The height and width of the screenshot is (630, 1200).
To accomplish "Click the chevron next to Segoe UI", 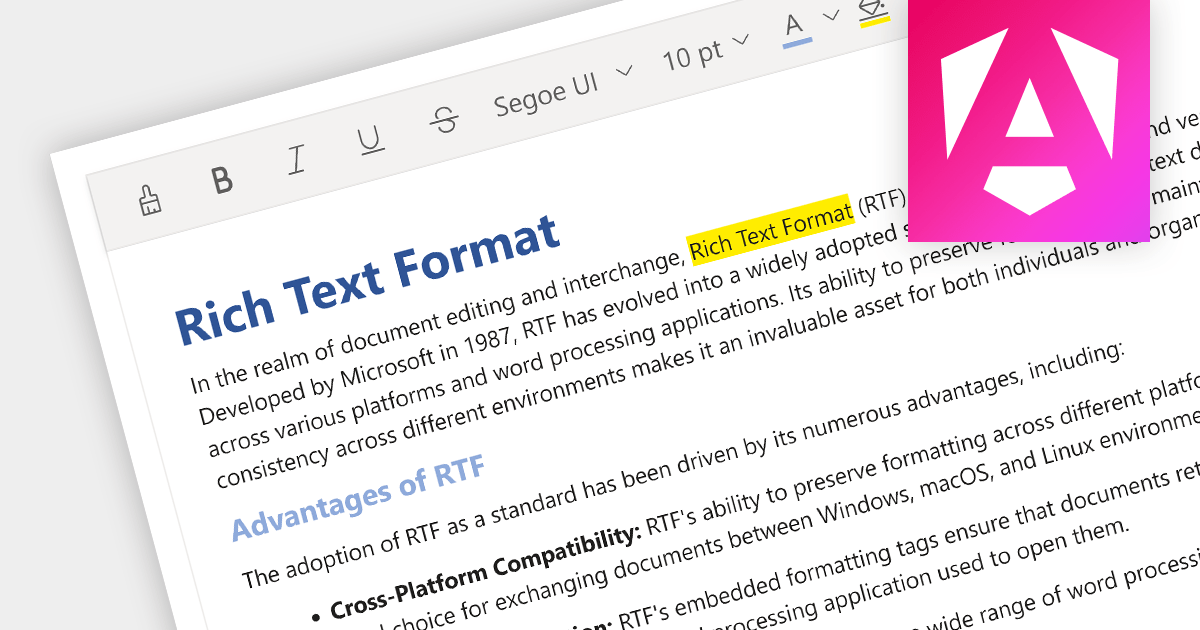I will pos(624,72).
